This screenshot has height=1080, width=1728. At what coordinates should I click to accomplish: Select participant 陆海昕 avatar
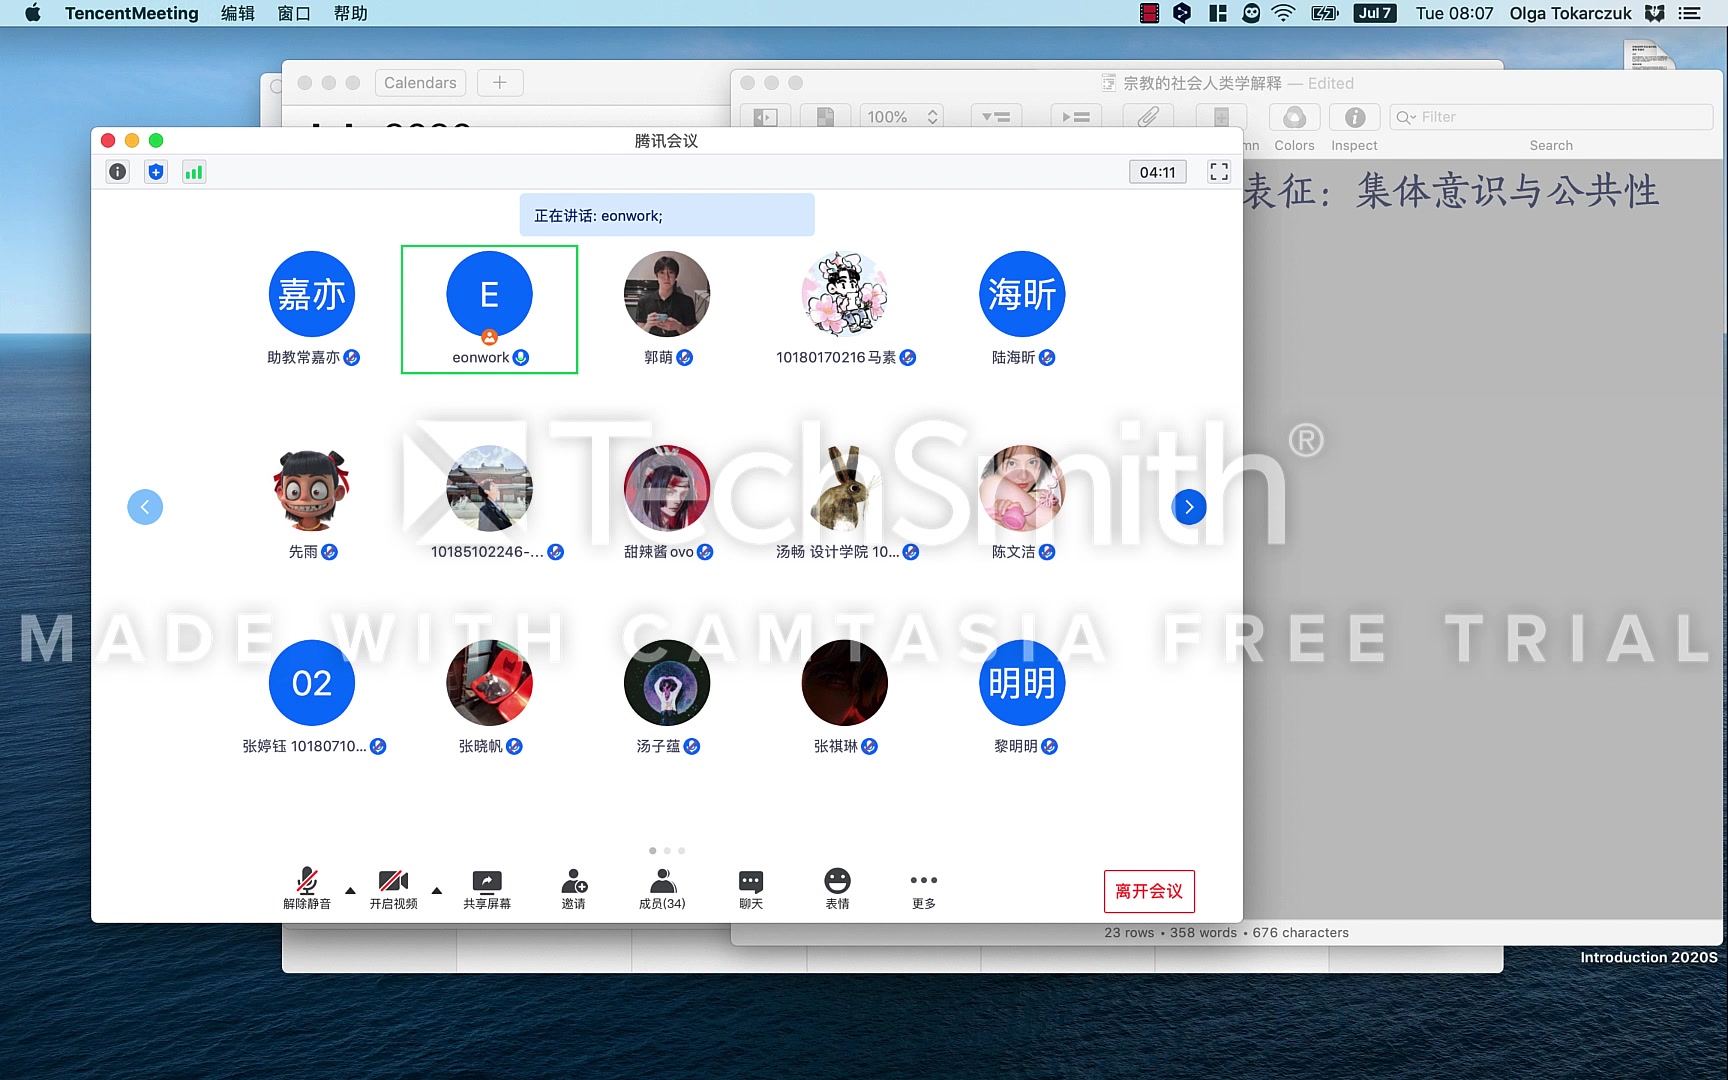[x=1022, y=294]
